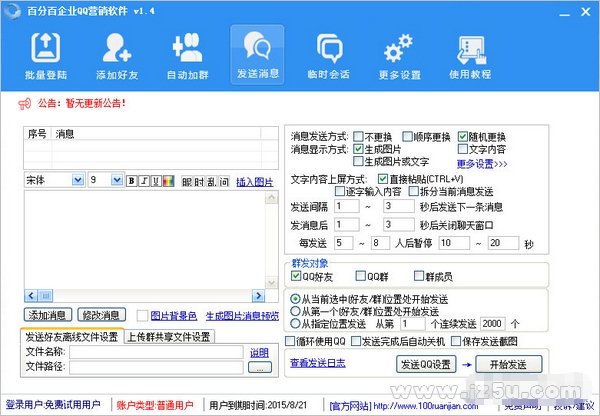Image resolution: width=600 pixels, height=416 pixels.
Task: Check the 群成员 target checkbox
Action: 419,276
